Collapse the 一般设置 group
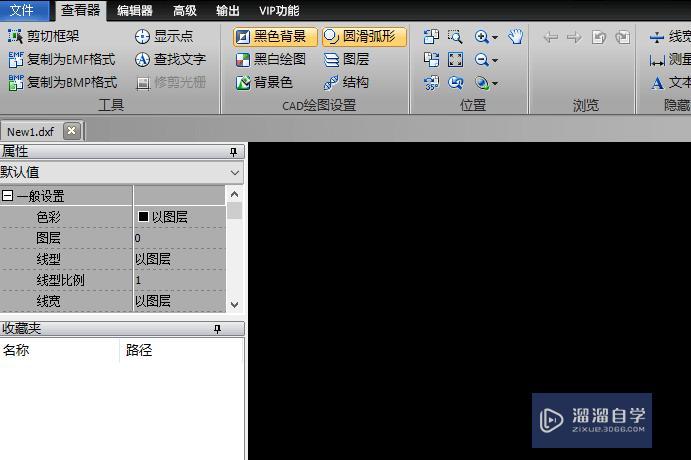This screenshot has height=460, width=691. [7, 195]
